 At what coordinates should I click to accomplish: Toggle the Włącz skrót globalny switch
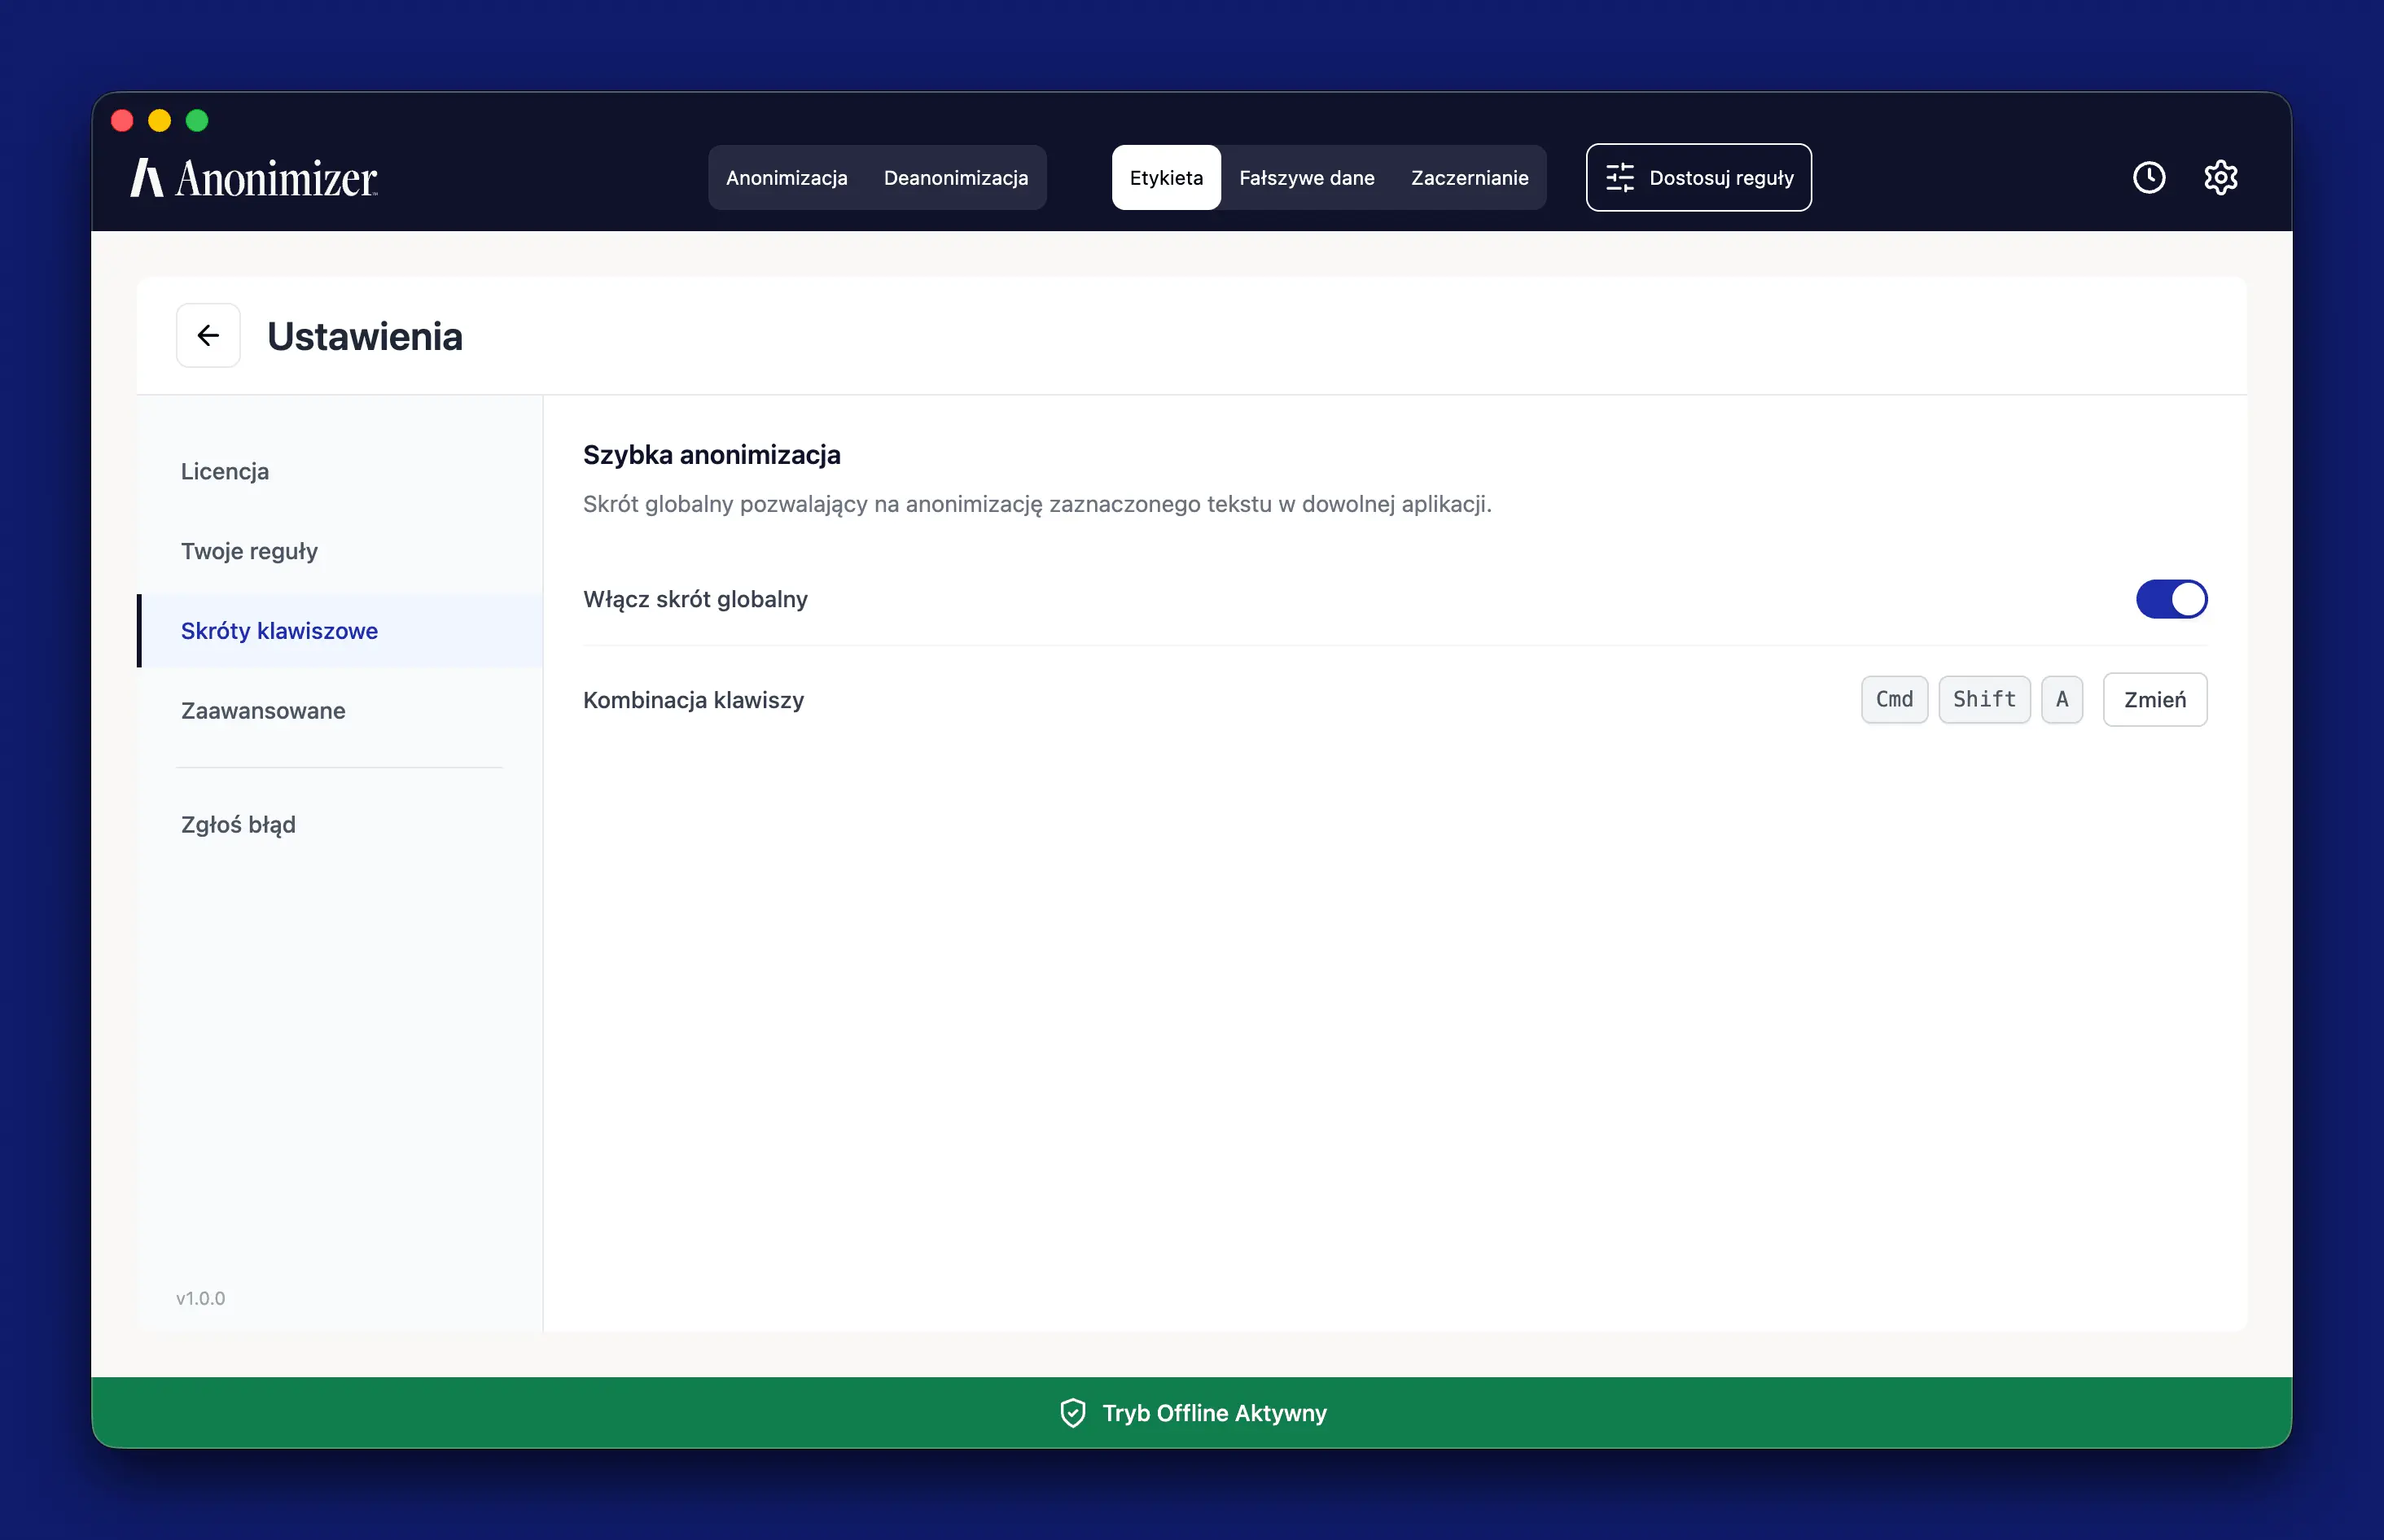click(2171, 598)
